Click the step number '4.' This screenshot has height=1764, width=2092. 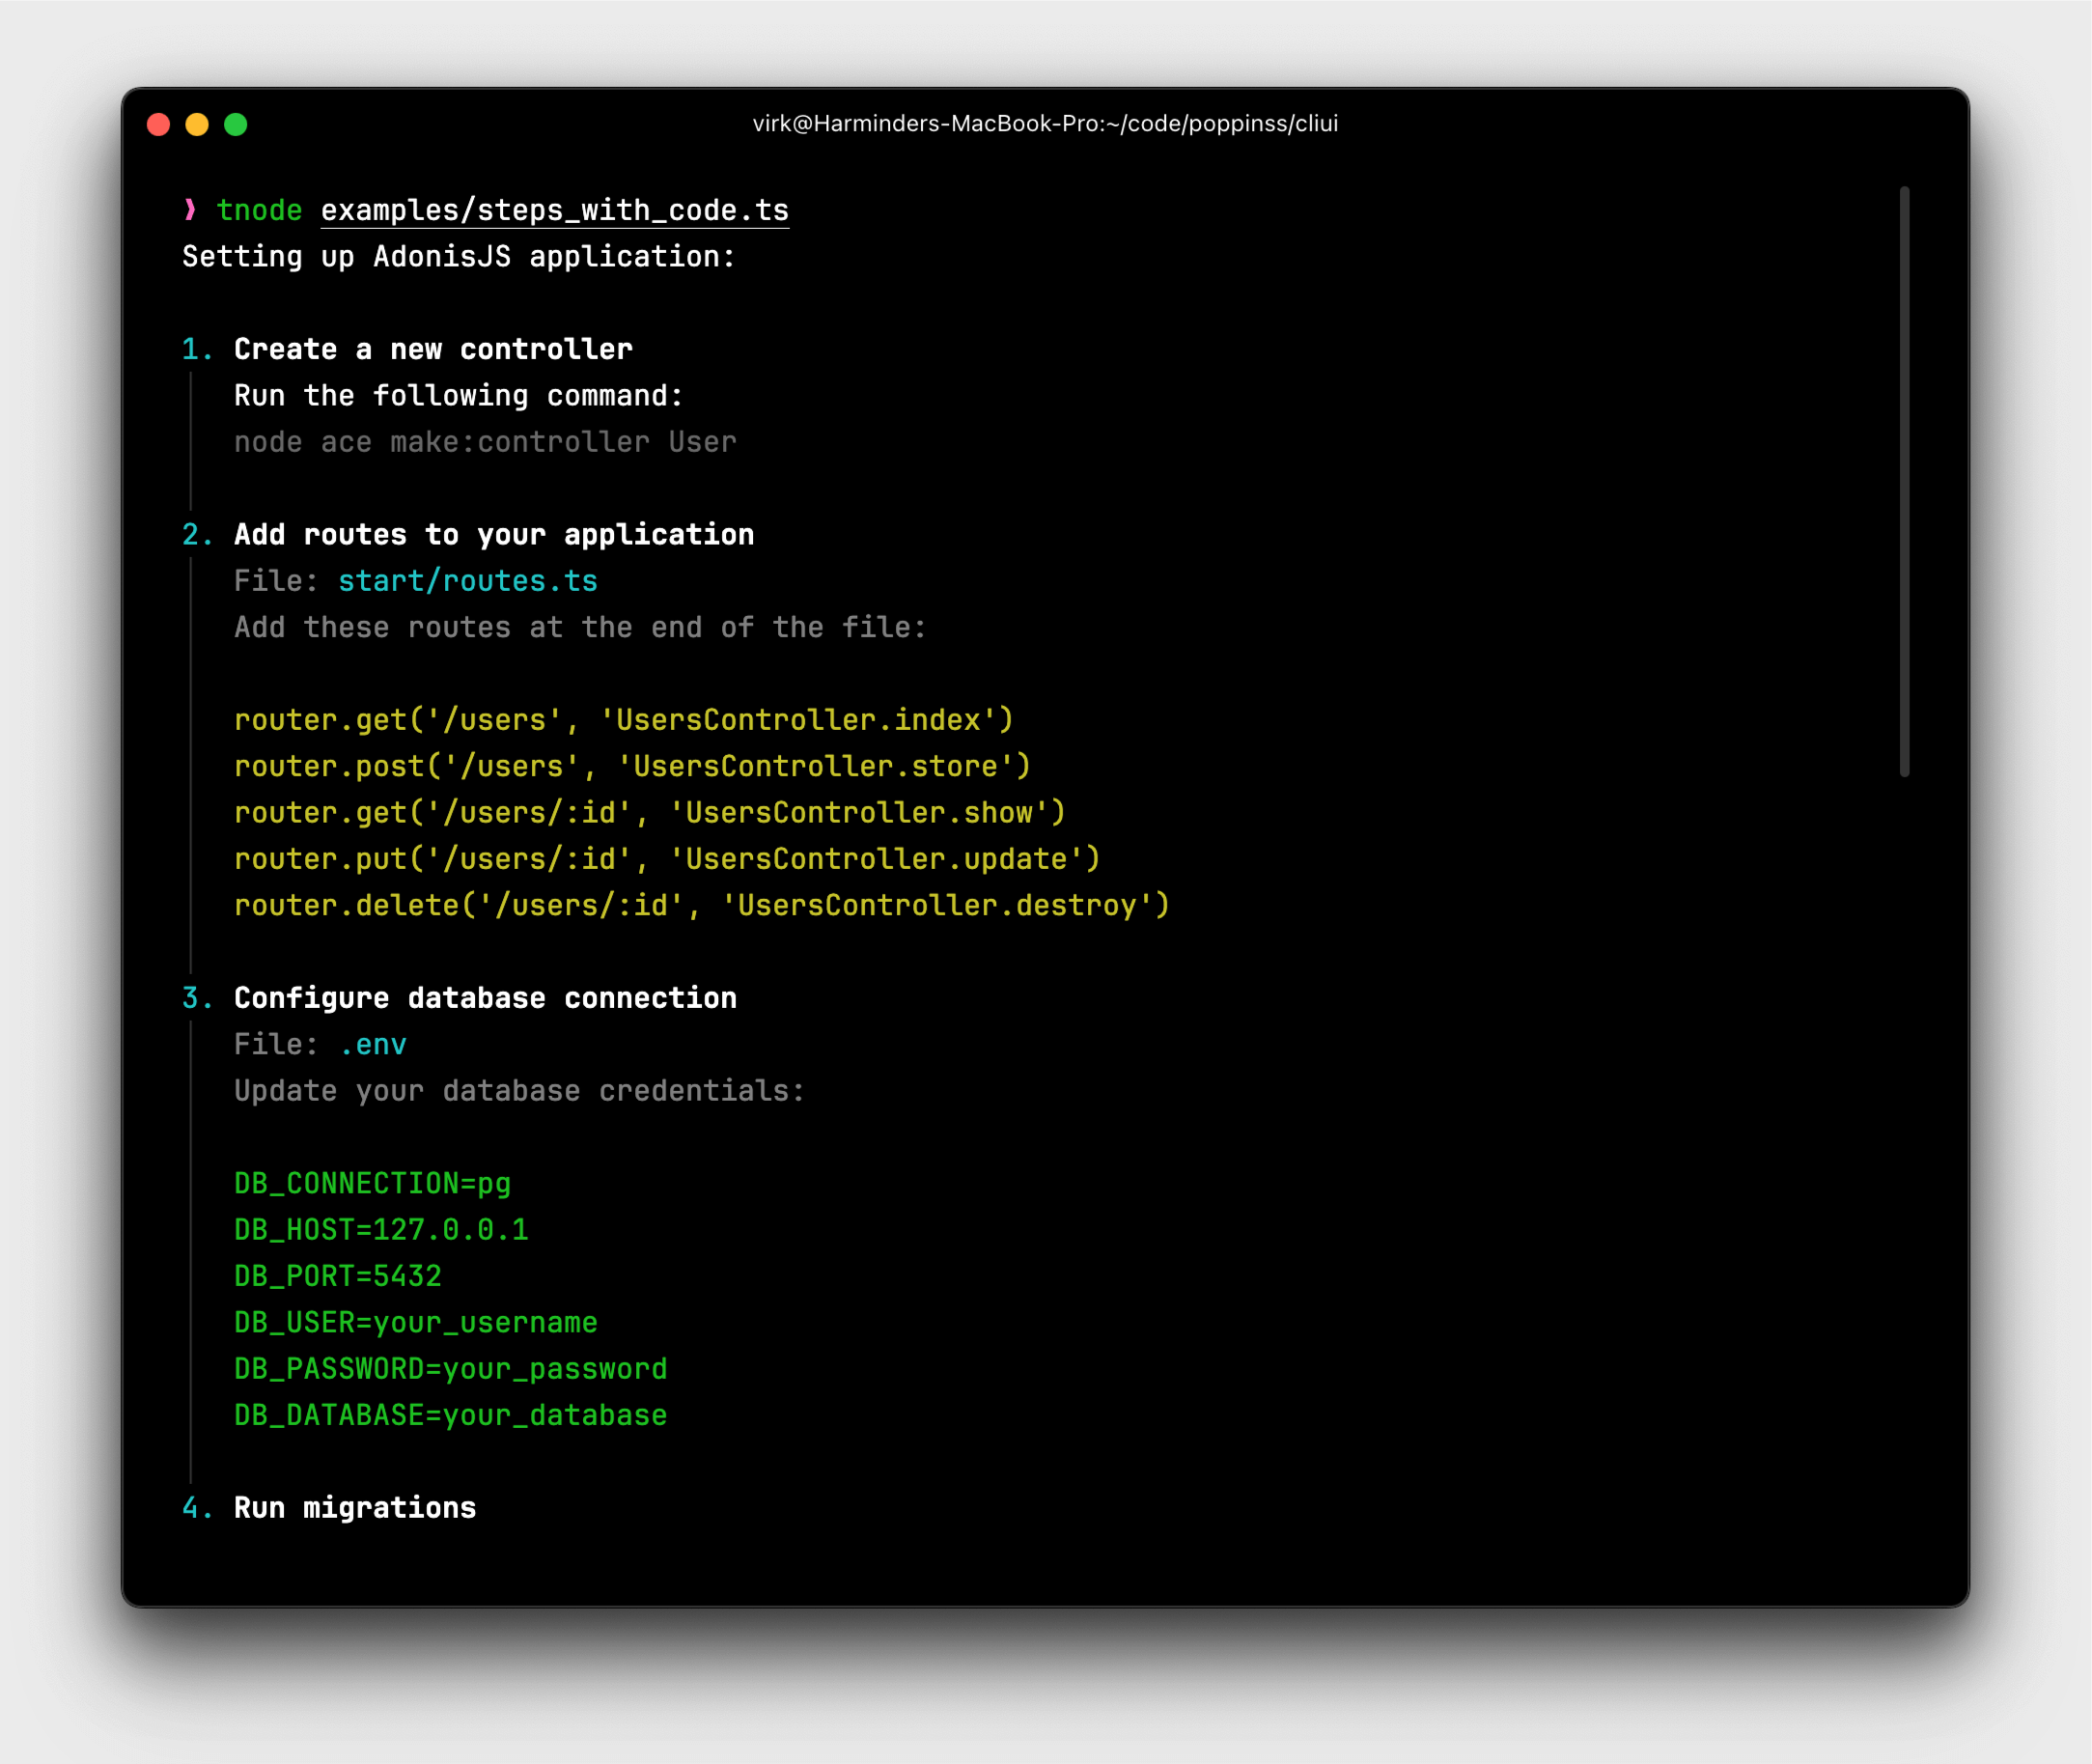pos(197,1508)
